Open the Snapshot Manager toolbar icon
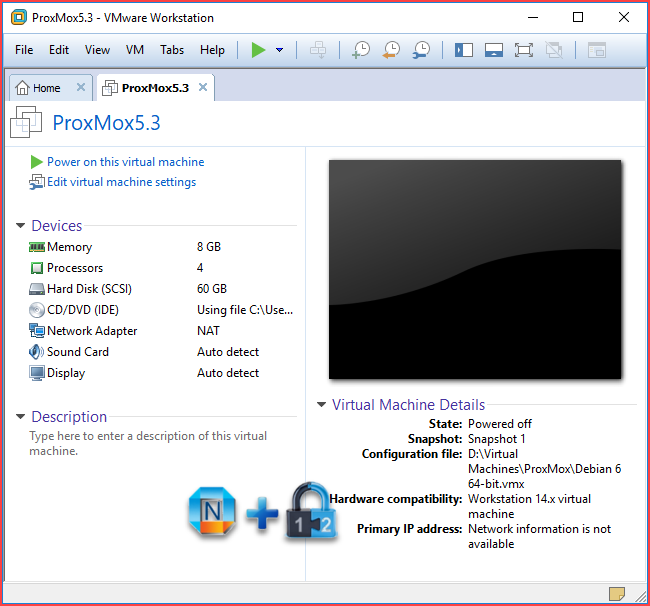Image resolution: width=650 pixels, height=606 pixels. click(422, 50)
